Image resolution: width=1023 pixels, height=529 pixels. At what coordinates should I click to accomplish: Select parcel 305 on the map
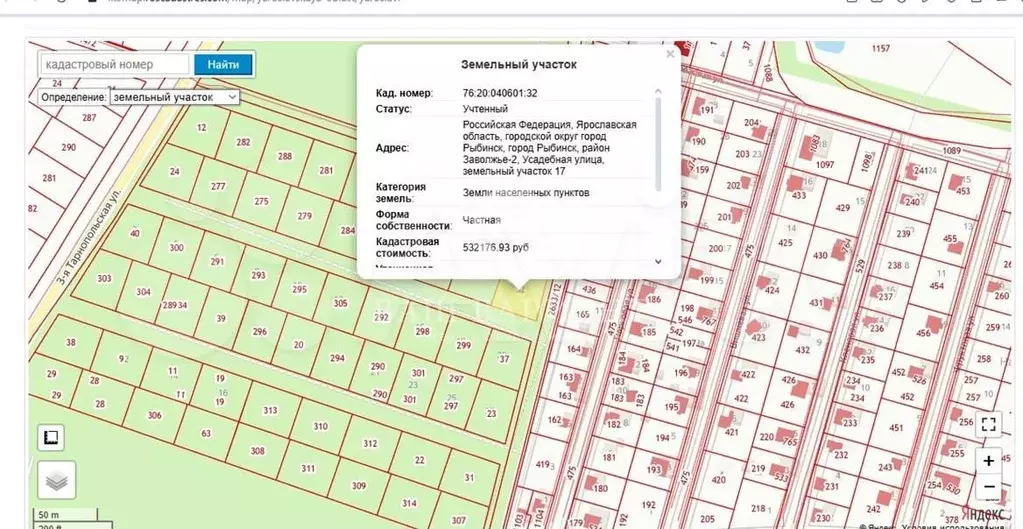coord(341,303)
